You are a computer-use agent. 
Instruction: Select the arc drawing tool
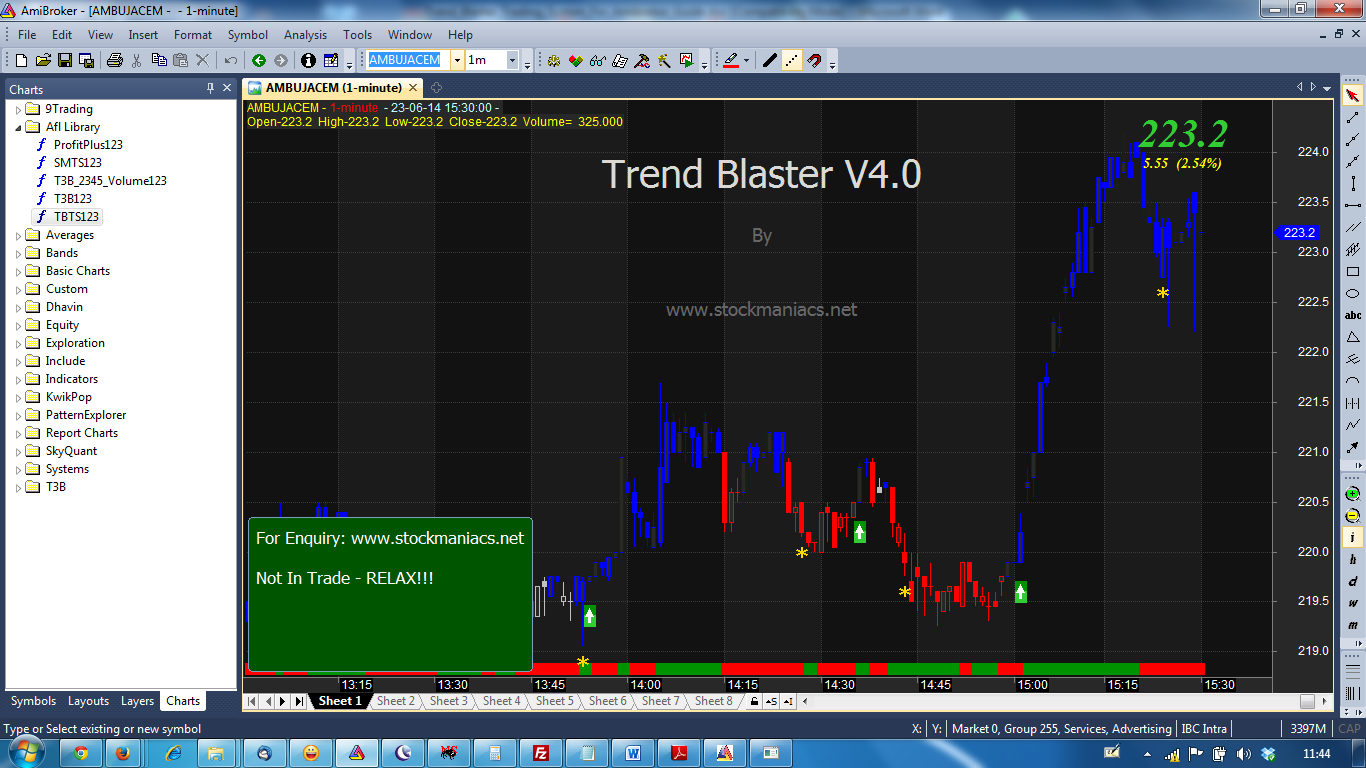[x=1353, y=382]
